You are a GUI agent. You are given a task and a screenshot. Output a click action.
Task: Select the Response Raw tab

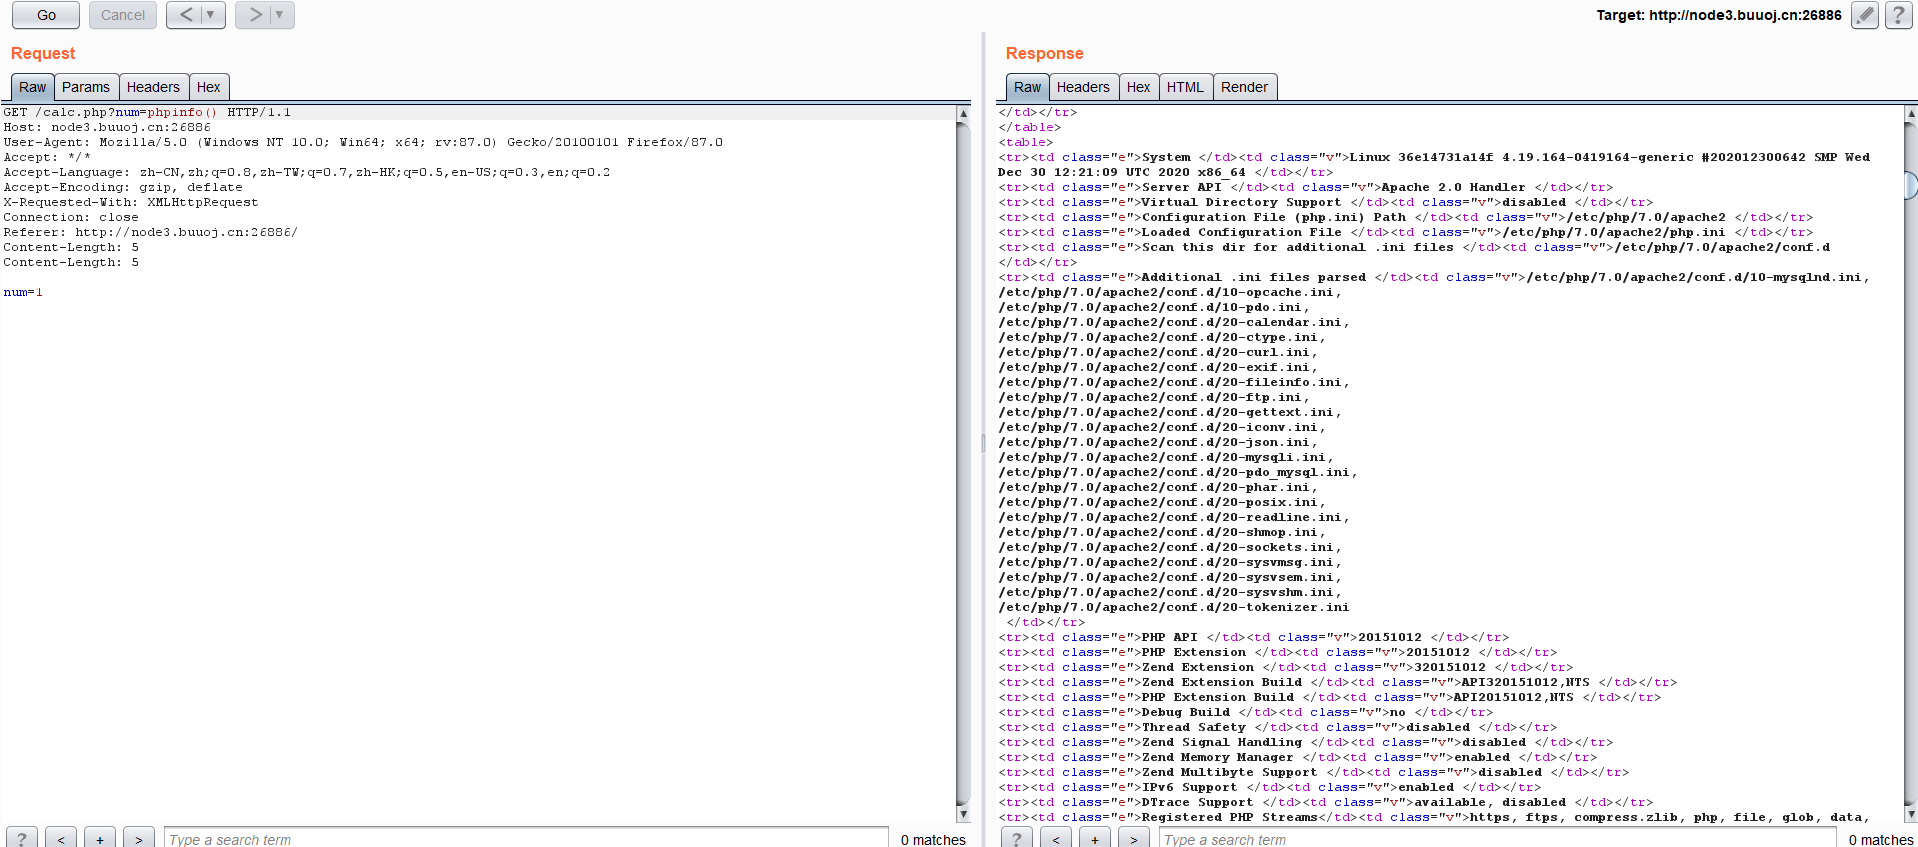[x=1027, y=87]
